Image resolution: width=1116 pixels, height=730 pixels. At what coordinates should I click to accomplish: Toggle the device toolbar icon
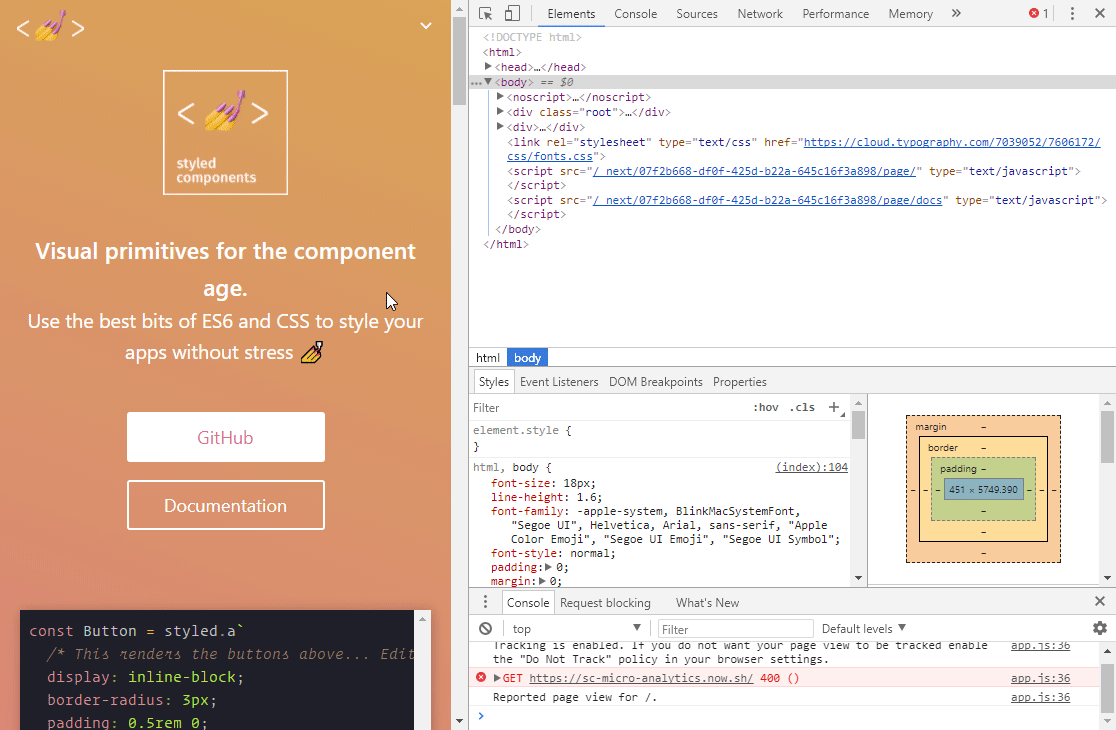[512, 14]
